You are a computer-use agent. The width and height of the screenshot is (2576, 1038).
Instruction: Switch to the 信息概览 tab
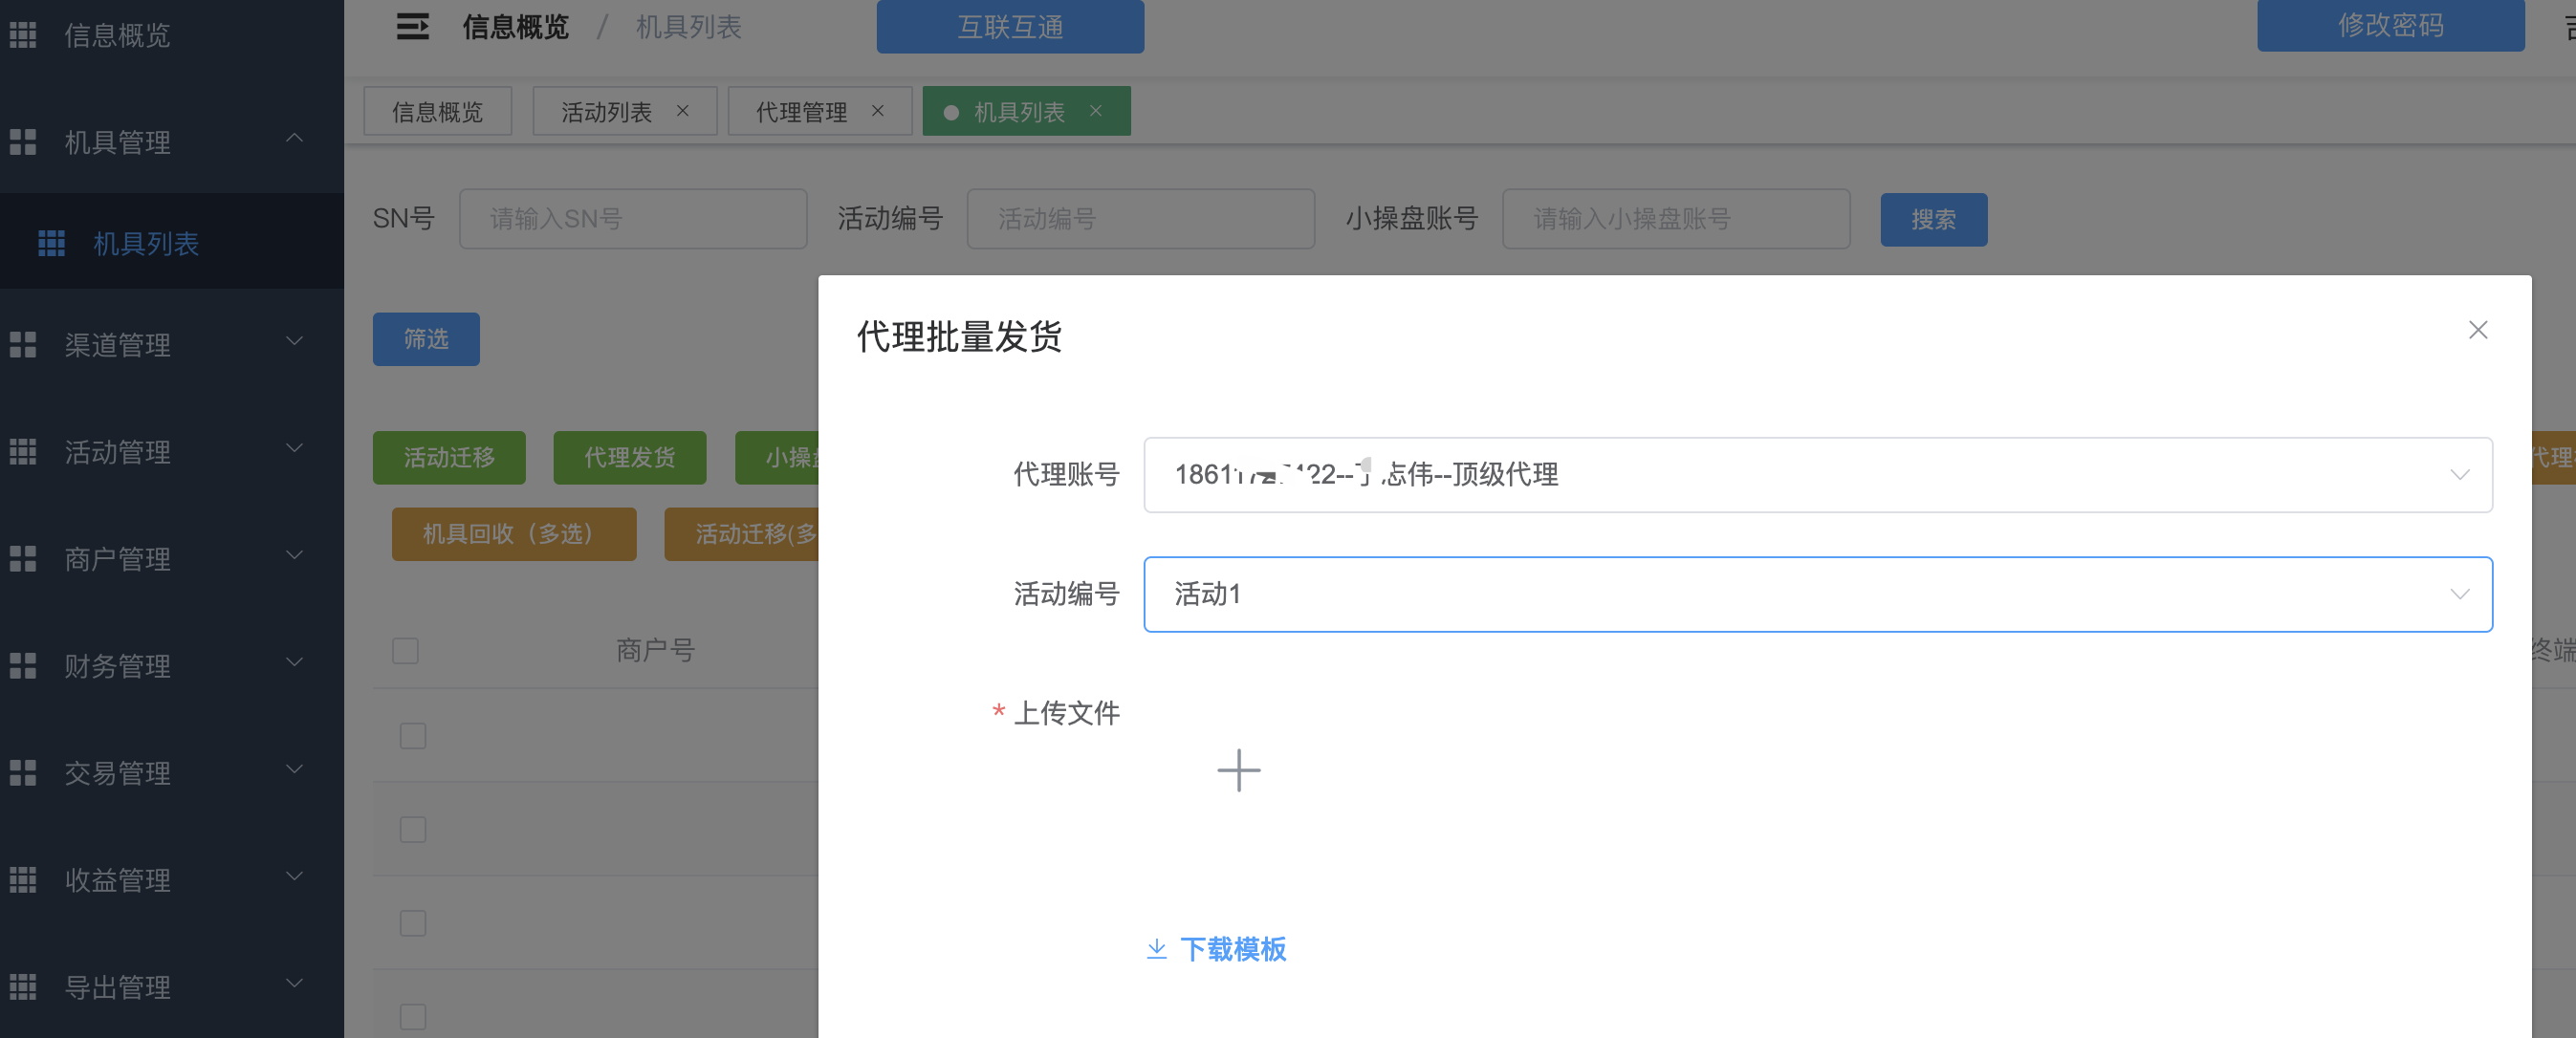point(437,111)
